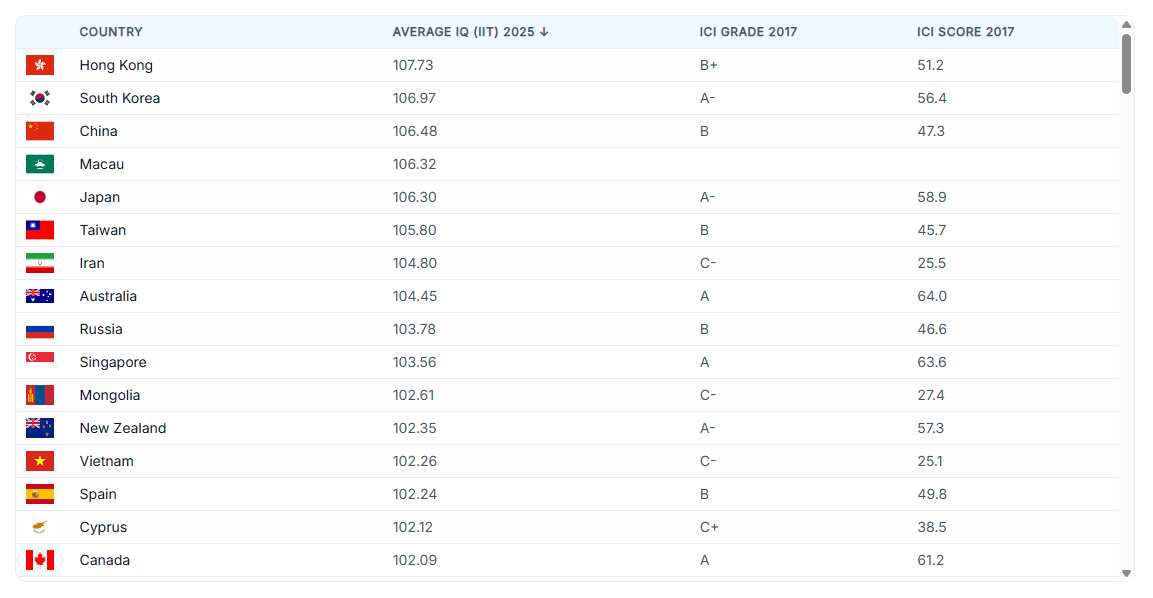Click the 64.0 ICI score
The width and height of the screenshot is (1153, 598).
pyautogui.click(x=932, y=296)
